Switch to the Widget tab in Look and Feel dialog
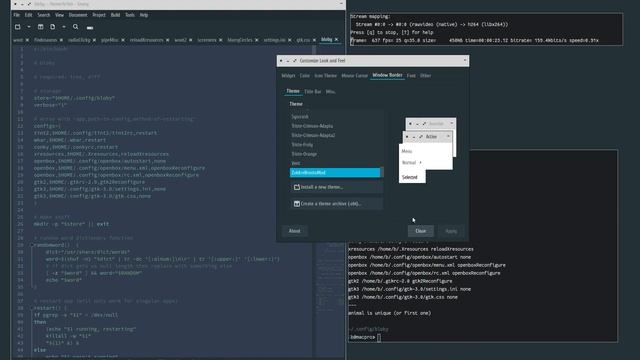Image resolution: width=640 pixels, height=360 pixels. [288, 76]
